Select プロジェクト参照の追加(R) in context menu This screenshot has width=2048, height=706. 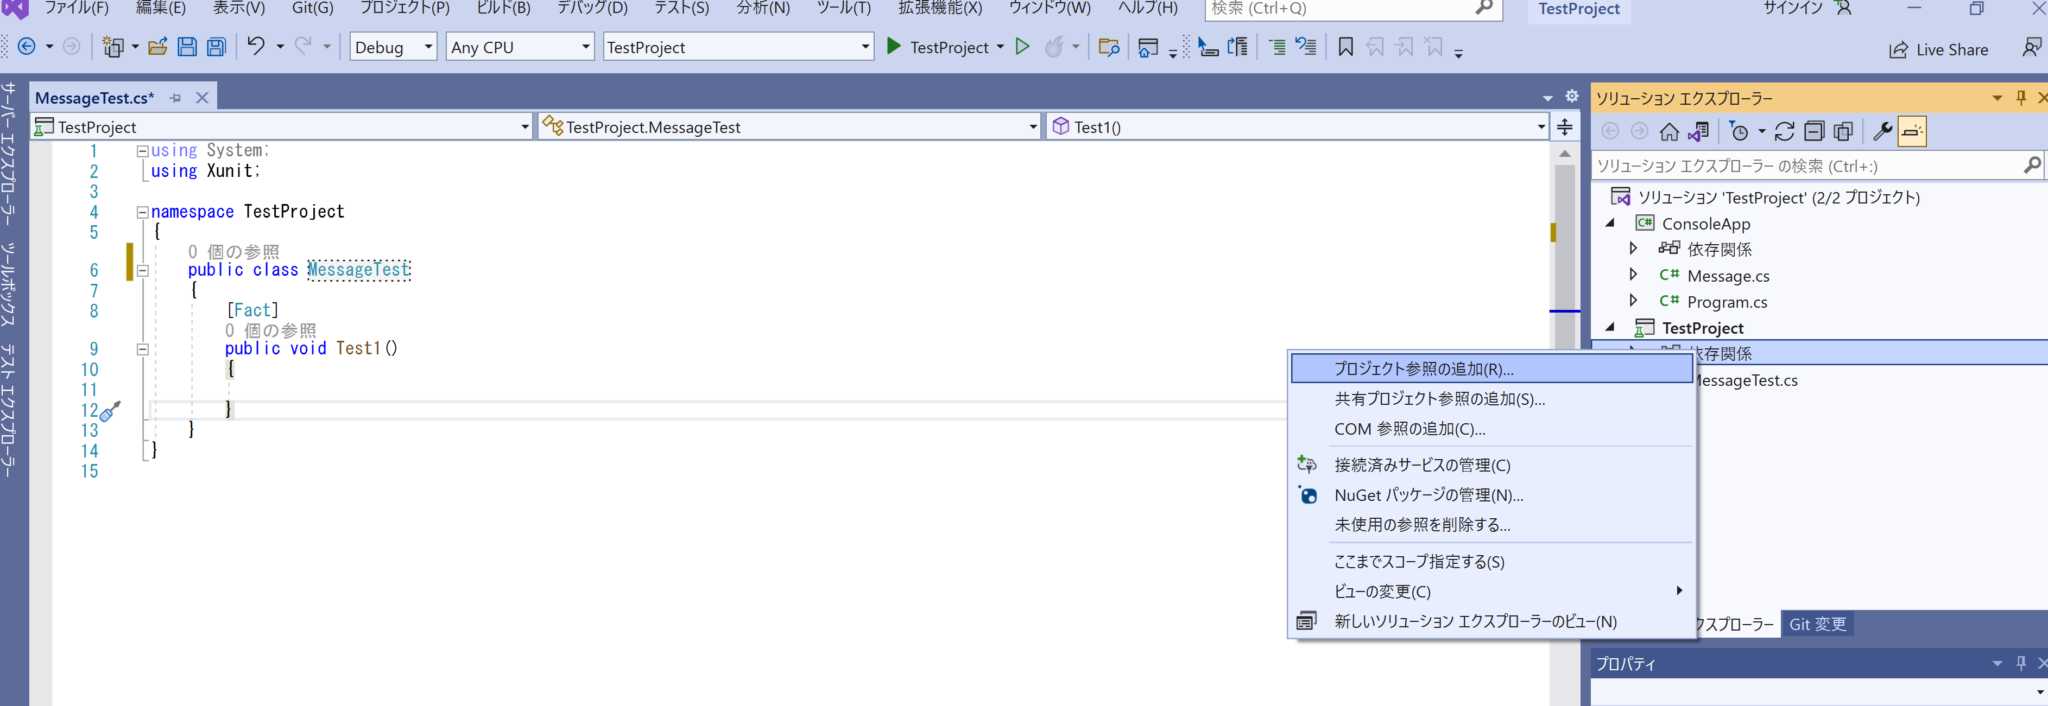coord(1424,369)
